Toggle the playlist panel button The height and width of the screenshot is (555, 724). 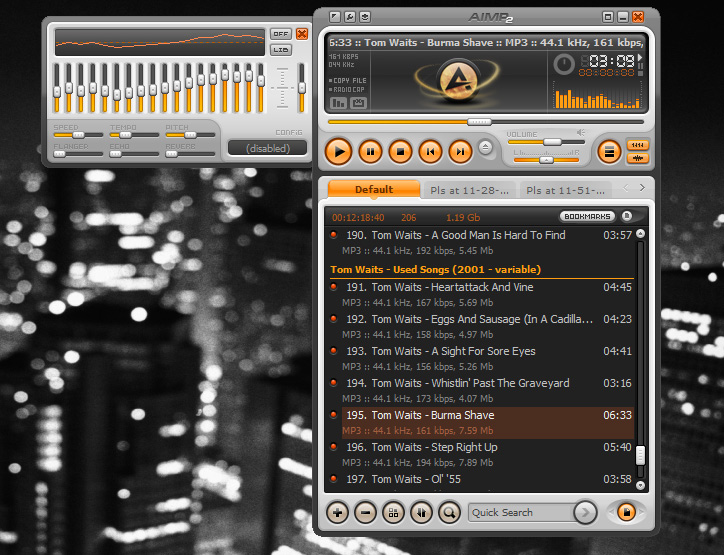pos(608,152)
